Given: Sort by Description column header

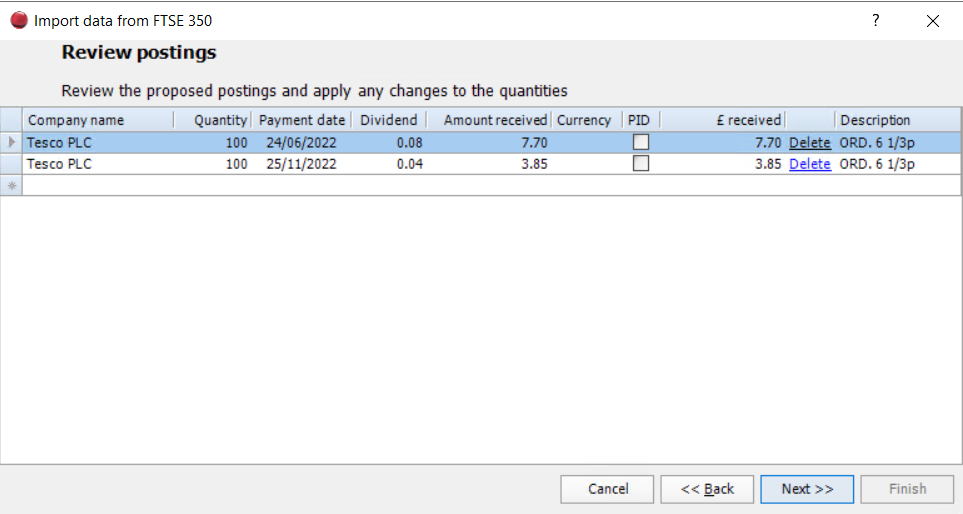Looking at the screenshot, I should [897, 120].
